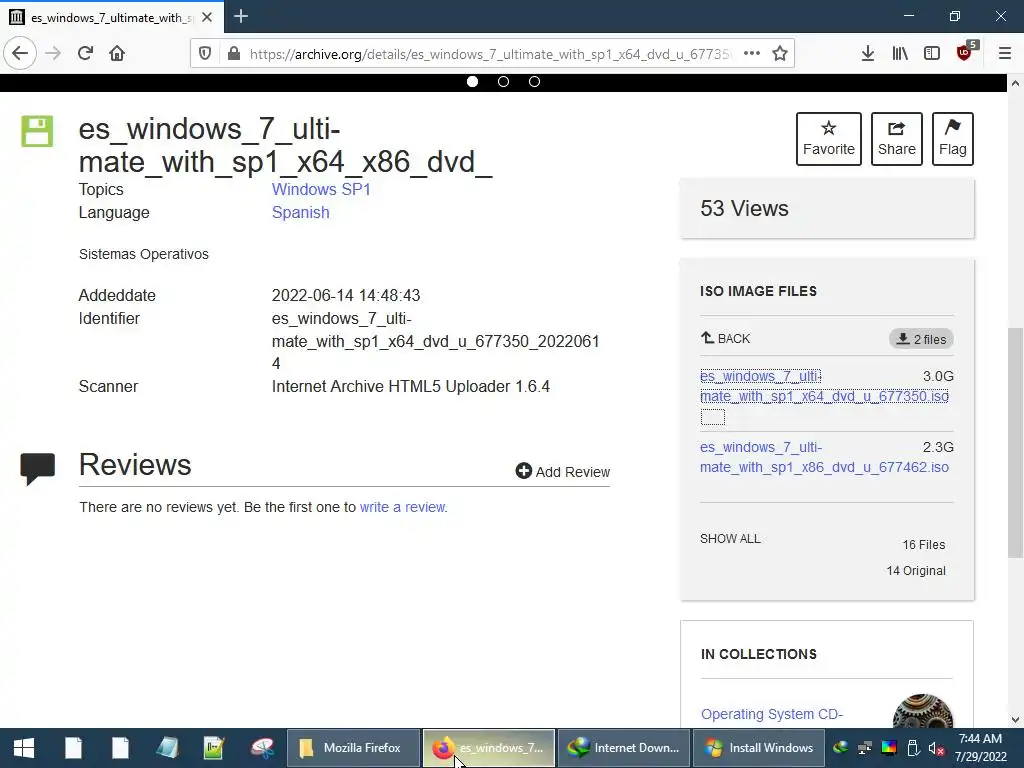Screen dimensions: 1024x768
Task: Open the Windows SP1 topic link
Action: [x=321, y=189]
